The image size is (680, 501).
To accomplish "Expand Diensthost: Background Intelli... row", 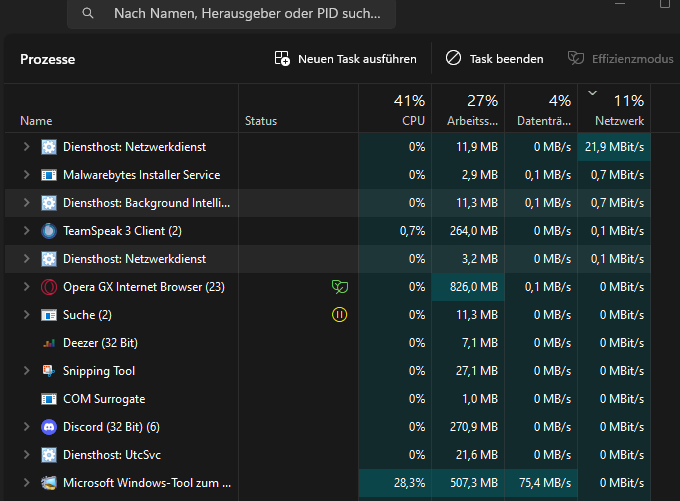I will coord(26,203).
